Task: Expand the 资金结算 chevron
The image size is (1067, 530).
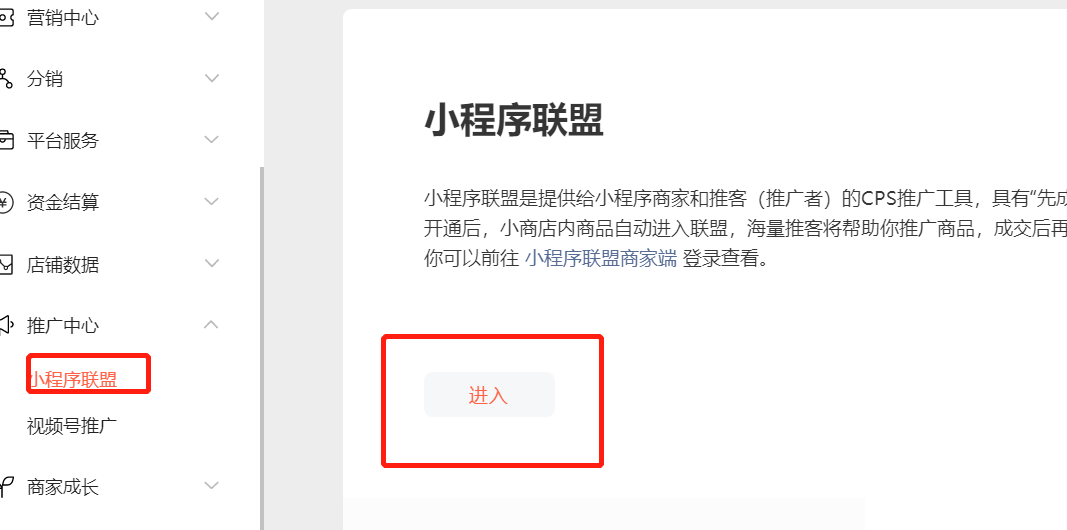Action: 212,201
